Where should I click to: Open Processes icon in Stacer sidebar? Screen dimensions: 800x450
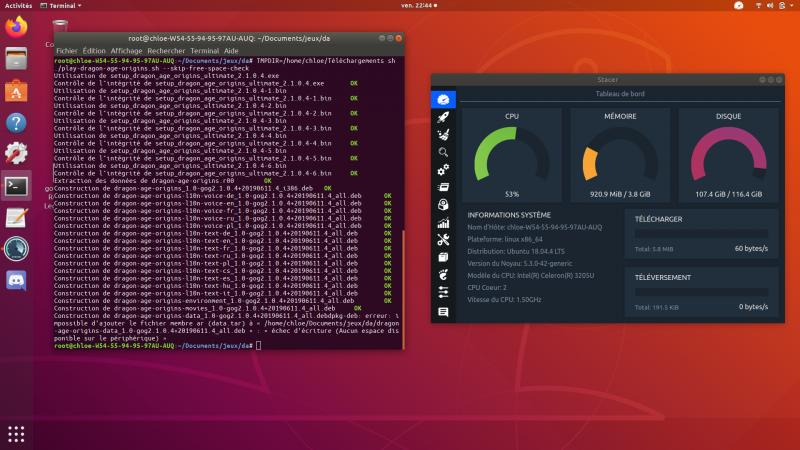pos(443,187)
